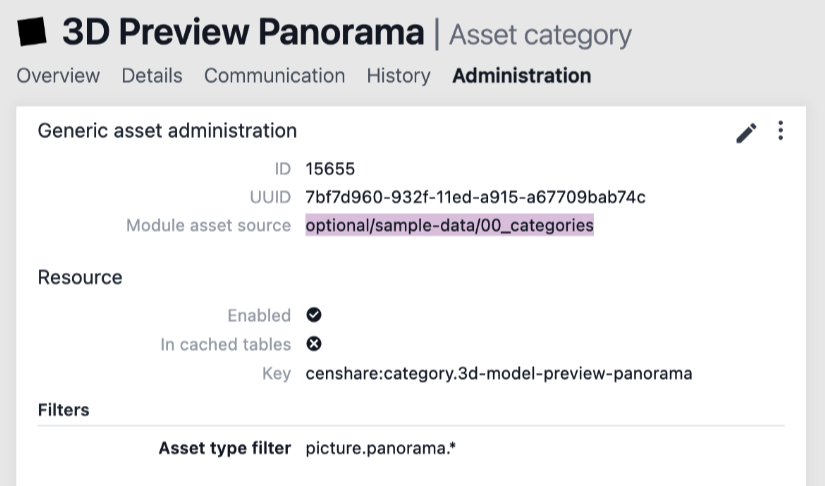This screenshot has height=486, width=825.
Task: Select the History tab
Action: [x=398, y=76]
